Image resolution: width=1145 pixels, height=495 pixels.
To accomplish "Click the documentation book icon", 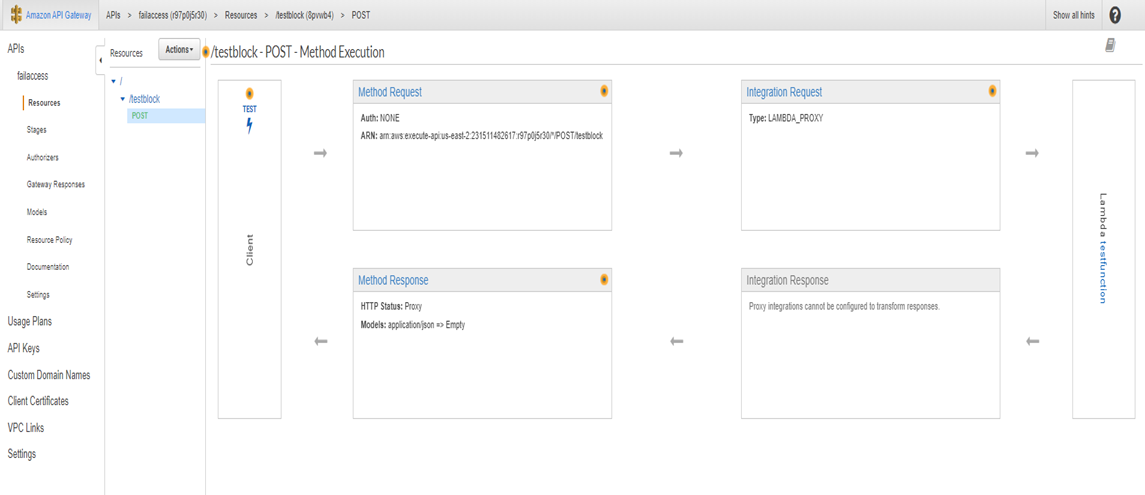I will (1110, 46).
